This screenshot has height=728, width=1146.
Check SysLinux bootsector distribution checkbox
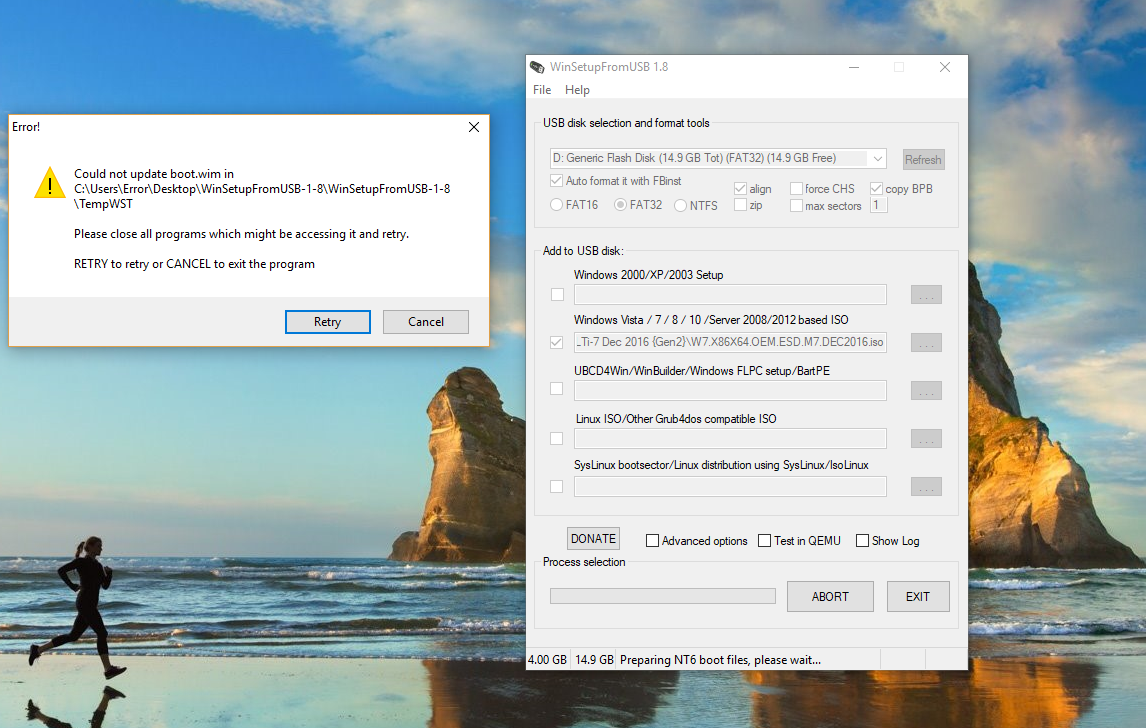(x=557, y=487)
